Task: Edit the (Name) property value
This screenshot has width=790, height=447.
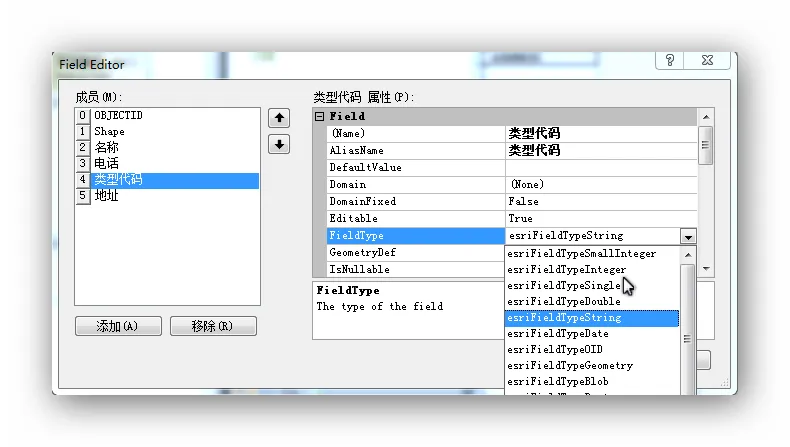Action: (601, 134)
